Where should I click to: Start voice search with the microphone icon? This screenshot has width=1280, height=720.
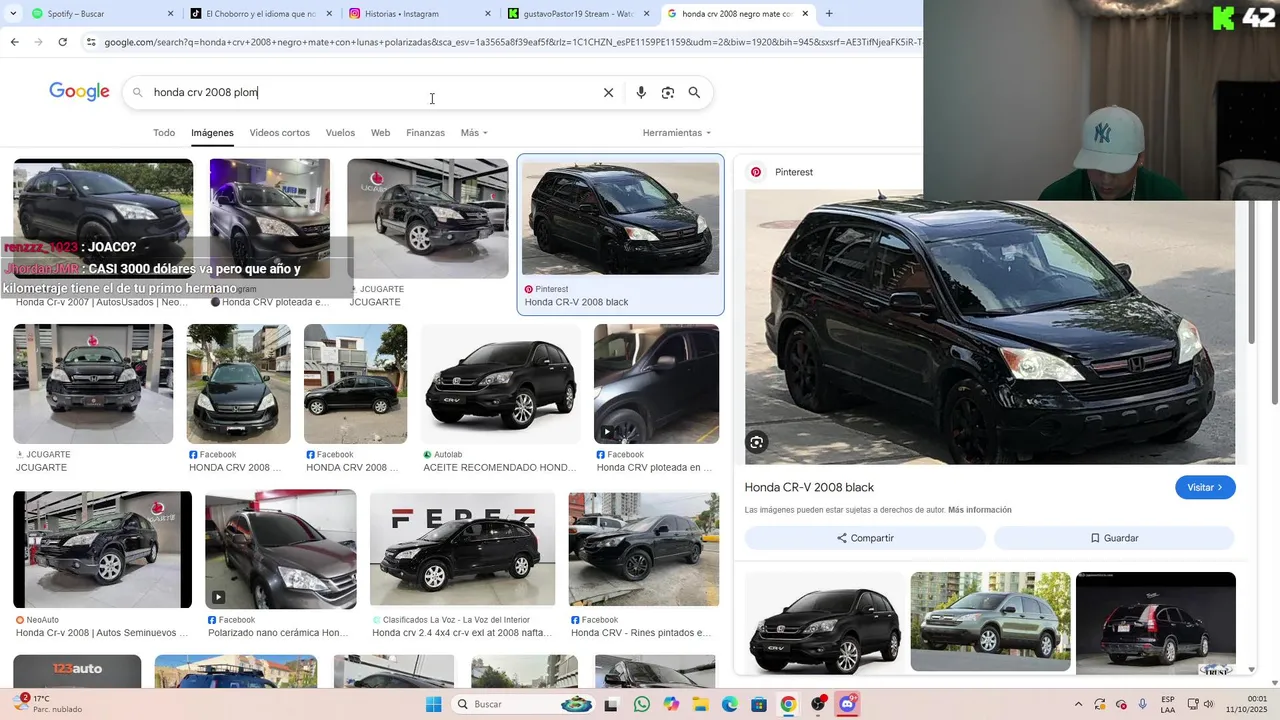(x=641, y=92)
